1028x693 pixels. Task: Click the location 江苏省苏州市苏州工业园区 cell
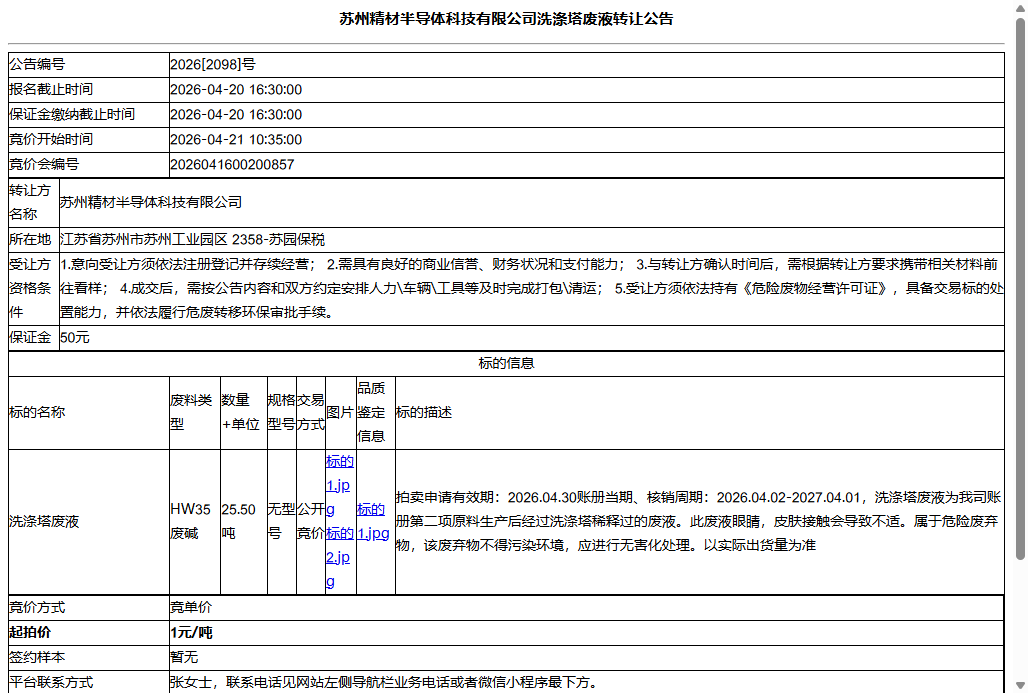pos(532,239)
